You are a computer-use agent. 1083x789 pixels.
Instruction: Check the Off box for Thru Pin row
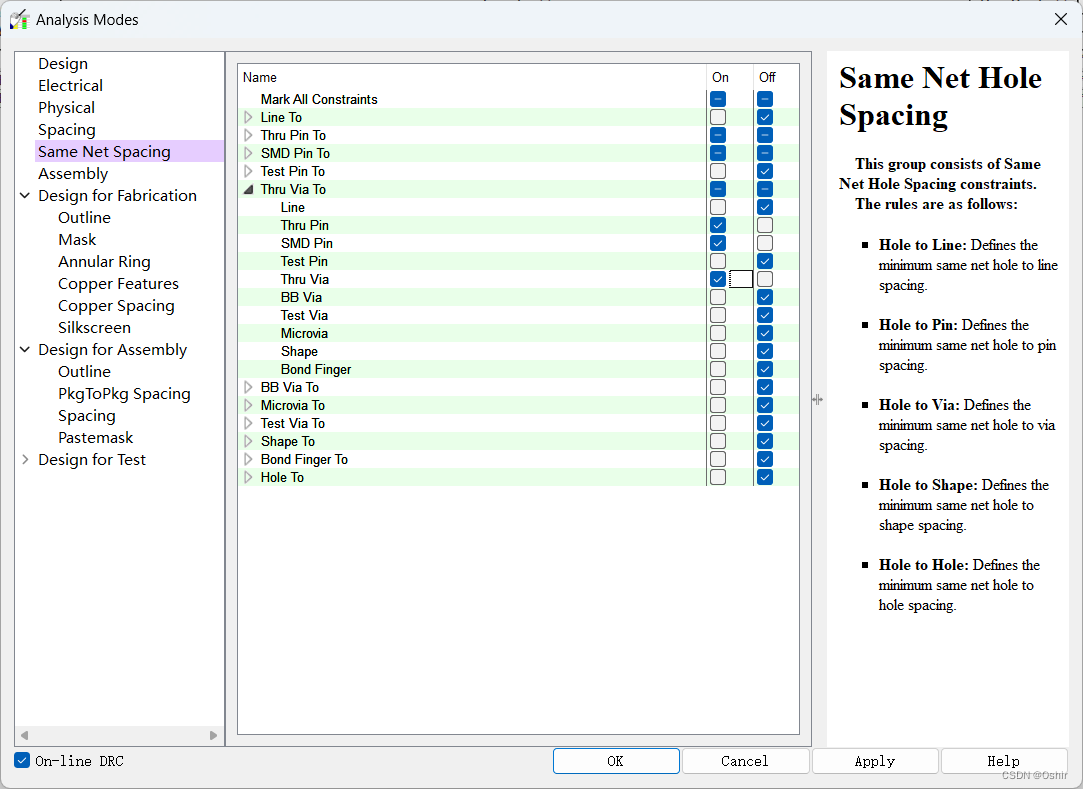(x=765, y=225)
